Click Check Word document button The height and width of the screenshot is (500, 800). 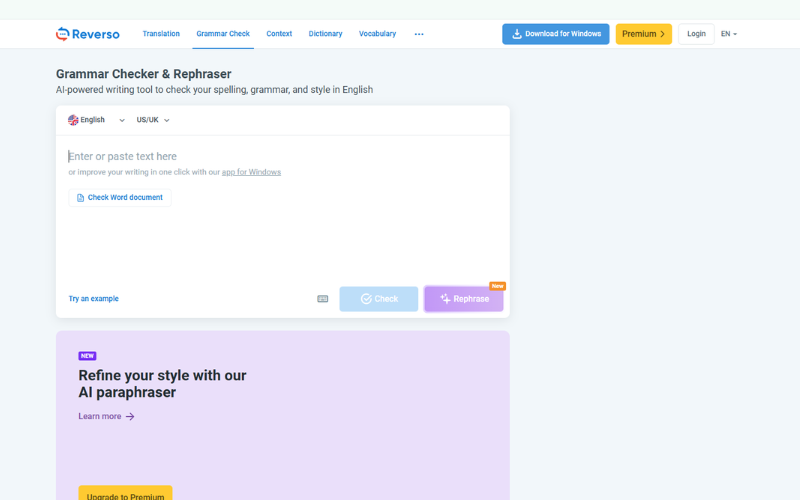click(120, 197)
